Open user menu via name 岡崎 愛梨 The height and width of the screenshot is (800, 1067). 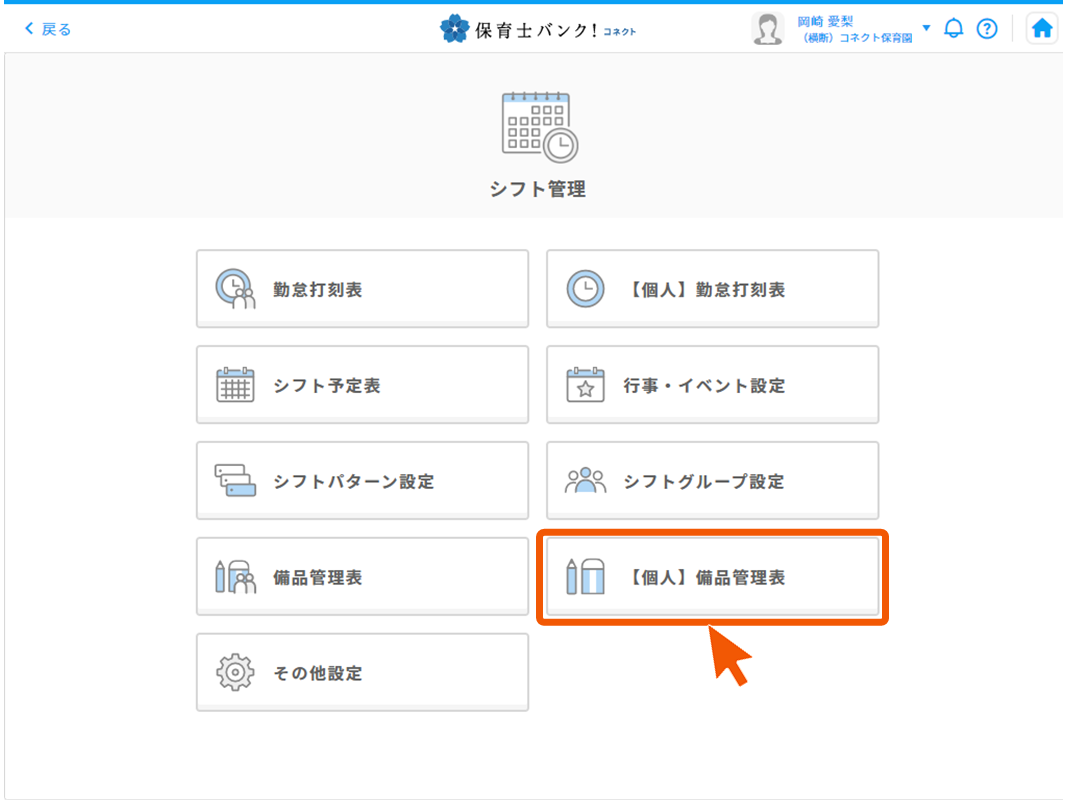click(x=825, y=21)
